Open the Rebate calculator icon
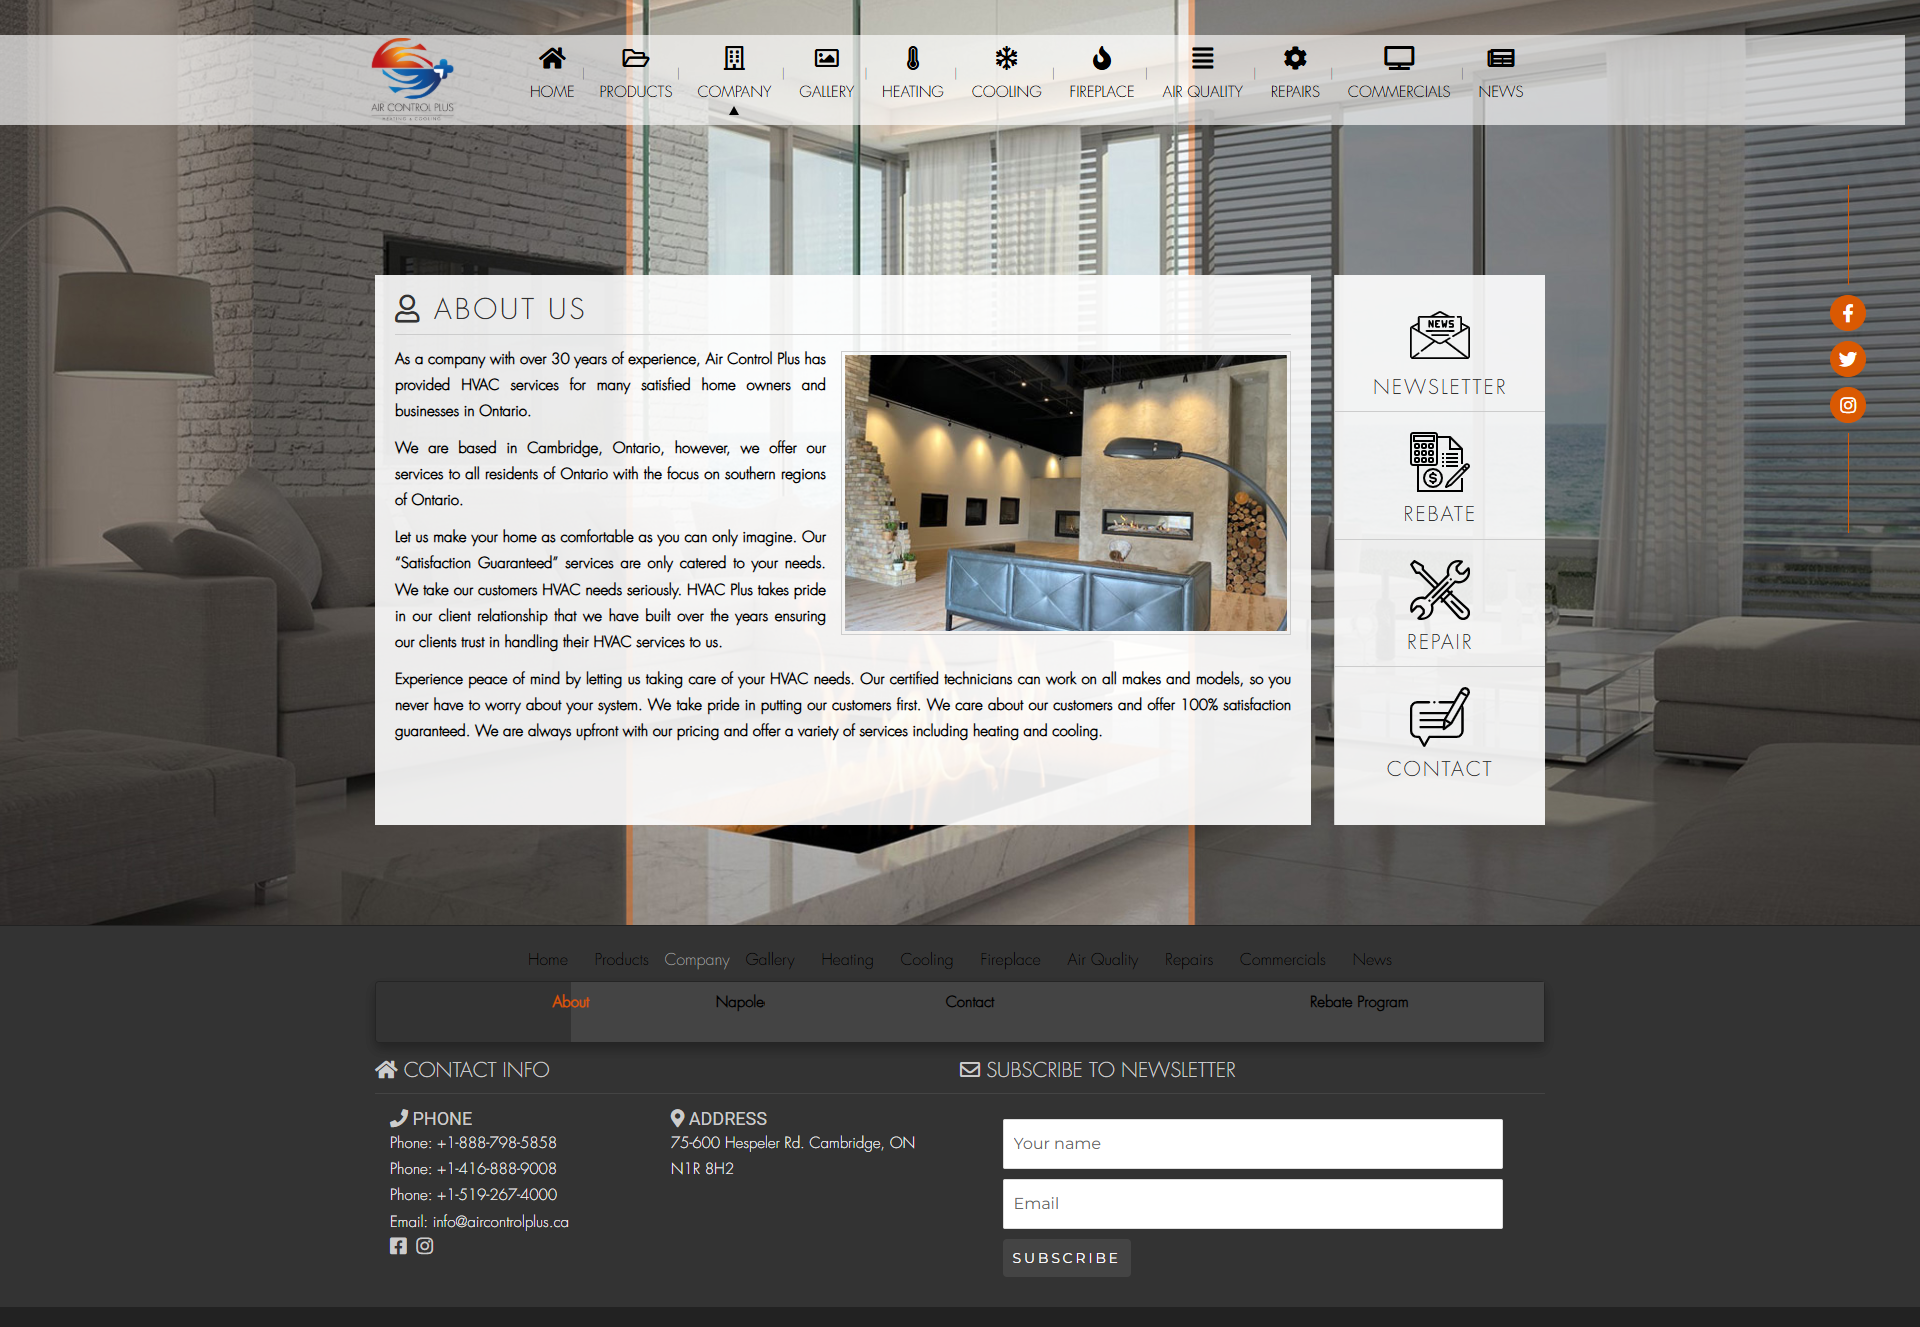This screenshot has height=1327, width=1920. point(1439,462)
